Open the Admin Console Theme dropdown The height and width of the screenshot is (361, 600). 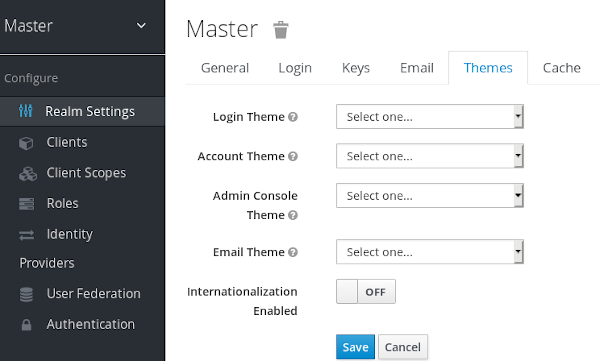[430, 195]
